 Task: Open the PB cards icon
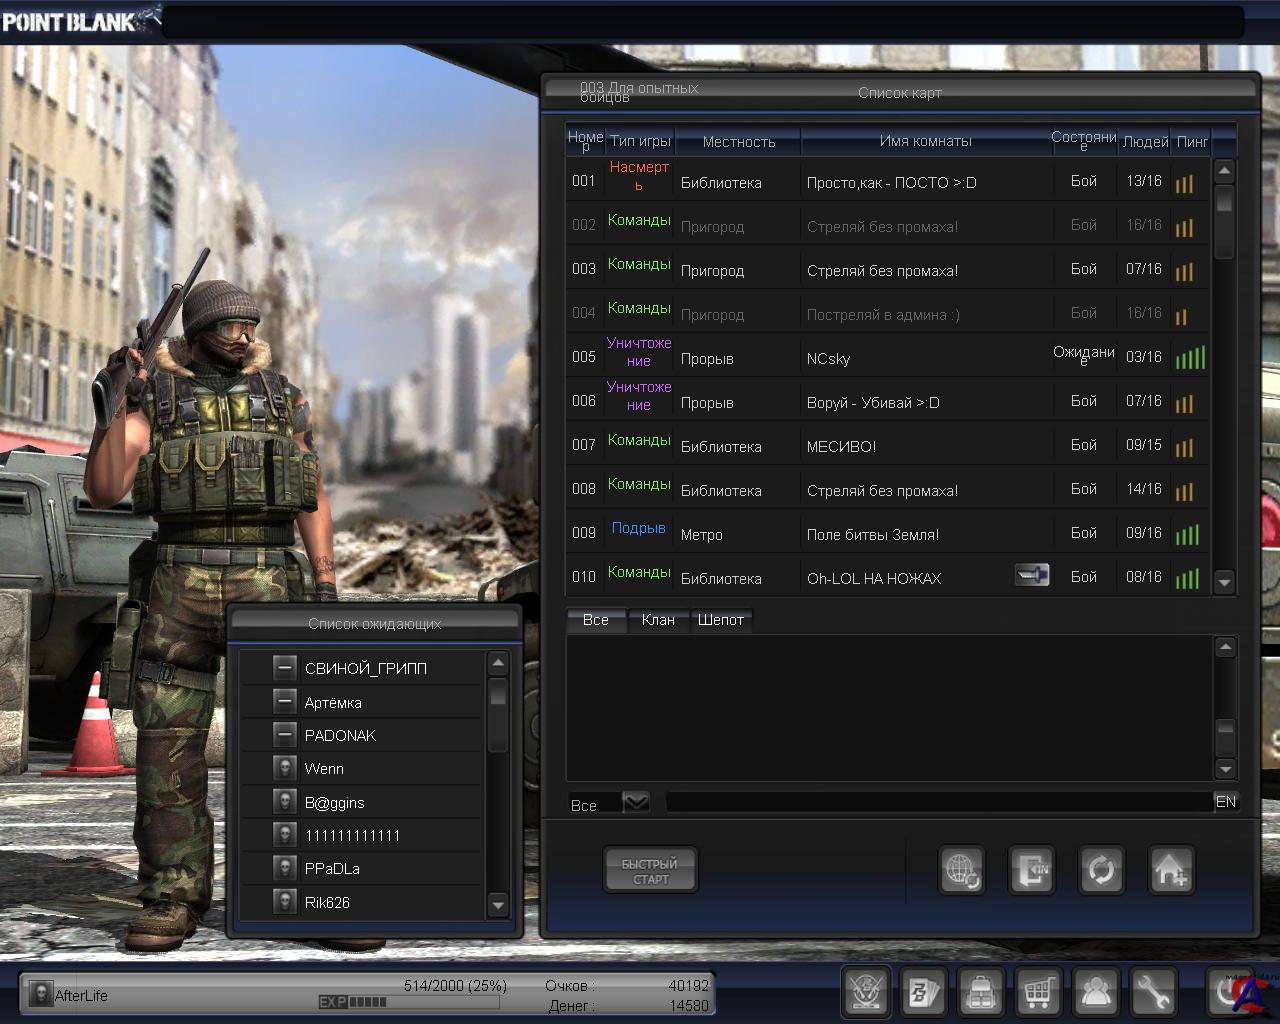pos(922,992)
